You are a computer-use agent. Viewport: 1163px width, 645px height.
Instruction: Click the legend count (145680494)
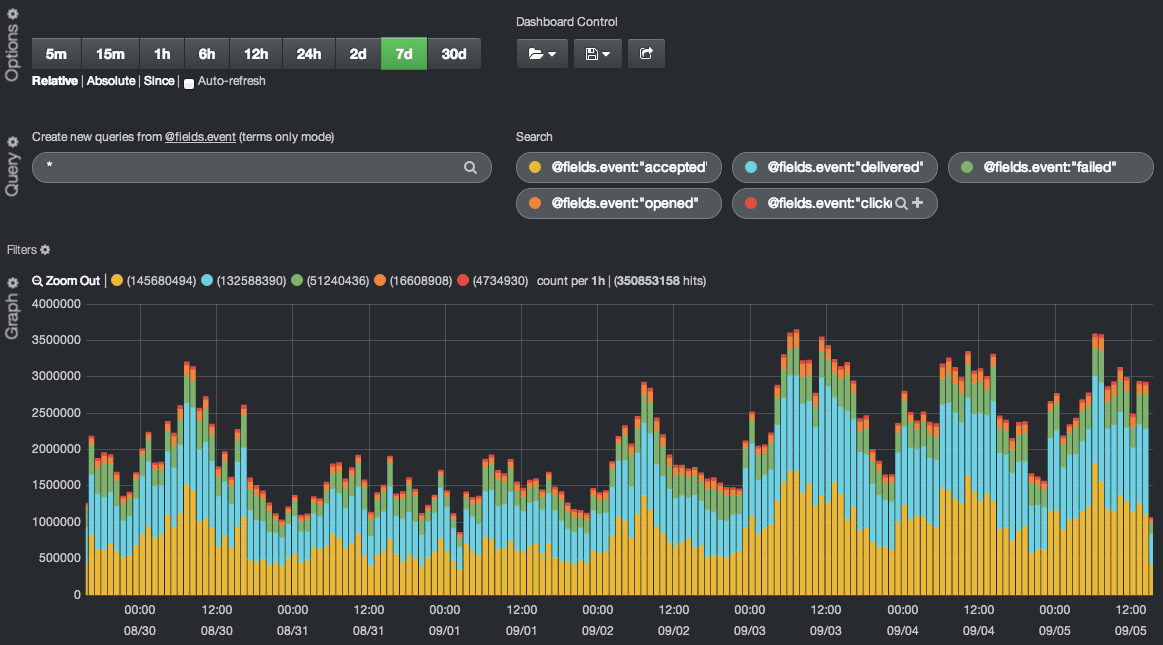click(161, 281)
